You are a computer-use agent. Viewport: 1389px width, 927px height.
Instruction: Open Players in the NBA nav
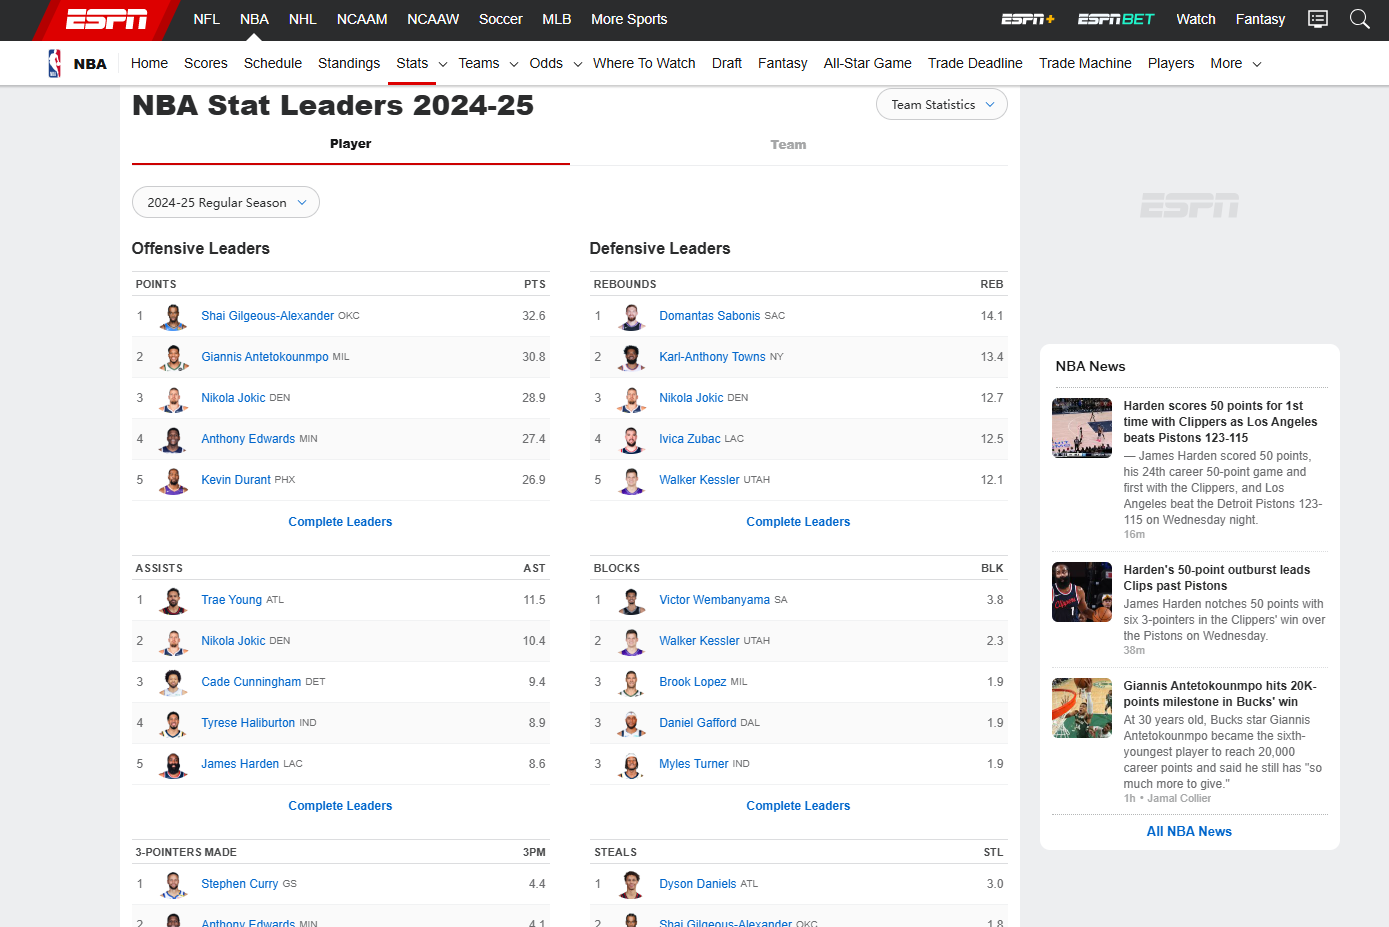1171,63
